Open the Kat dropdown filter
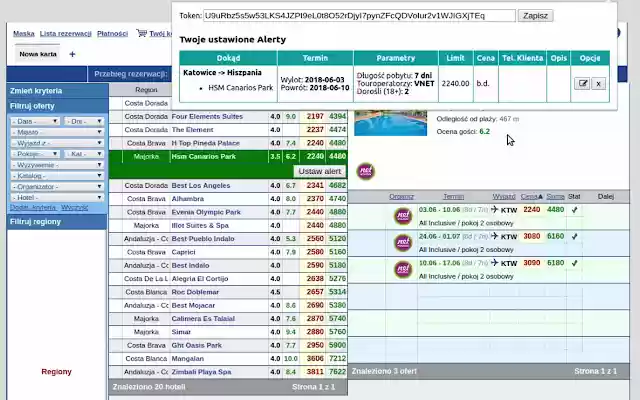Image resolution: width=640 pixels, height=400 pixels. coord(84,154)
